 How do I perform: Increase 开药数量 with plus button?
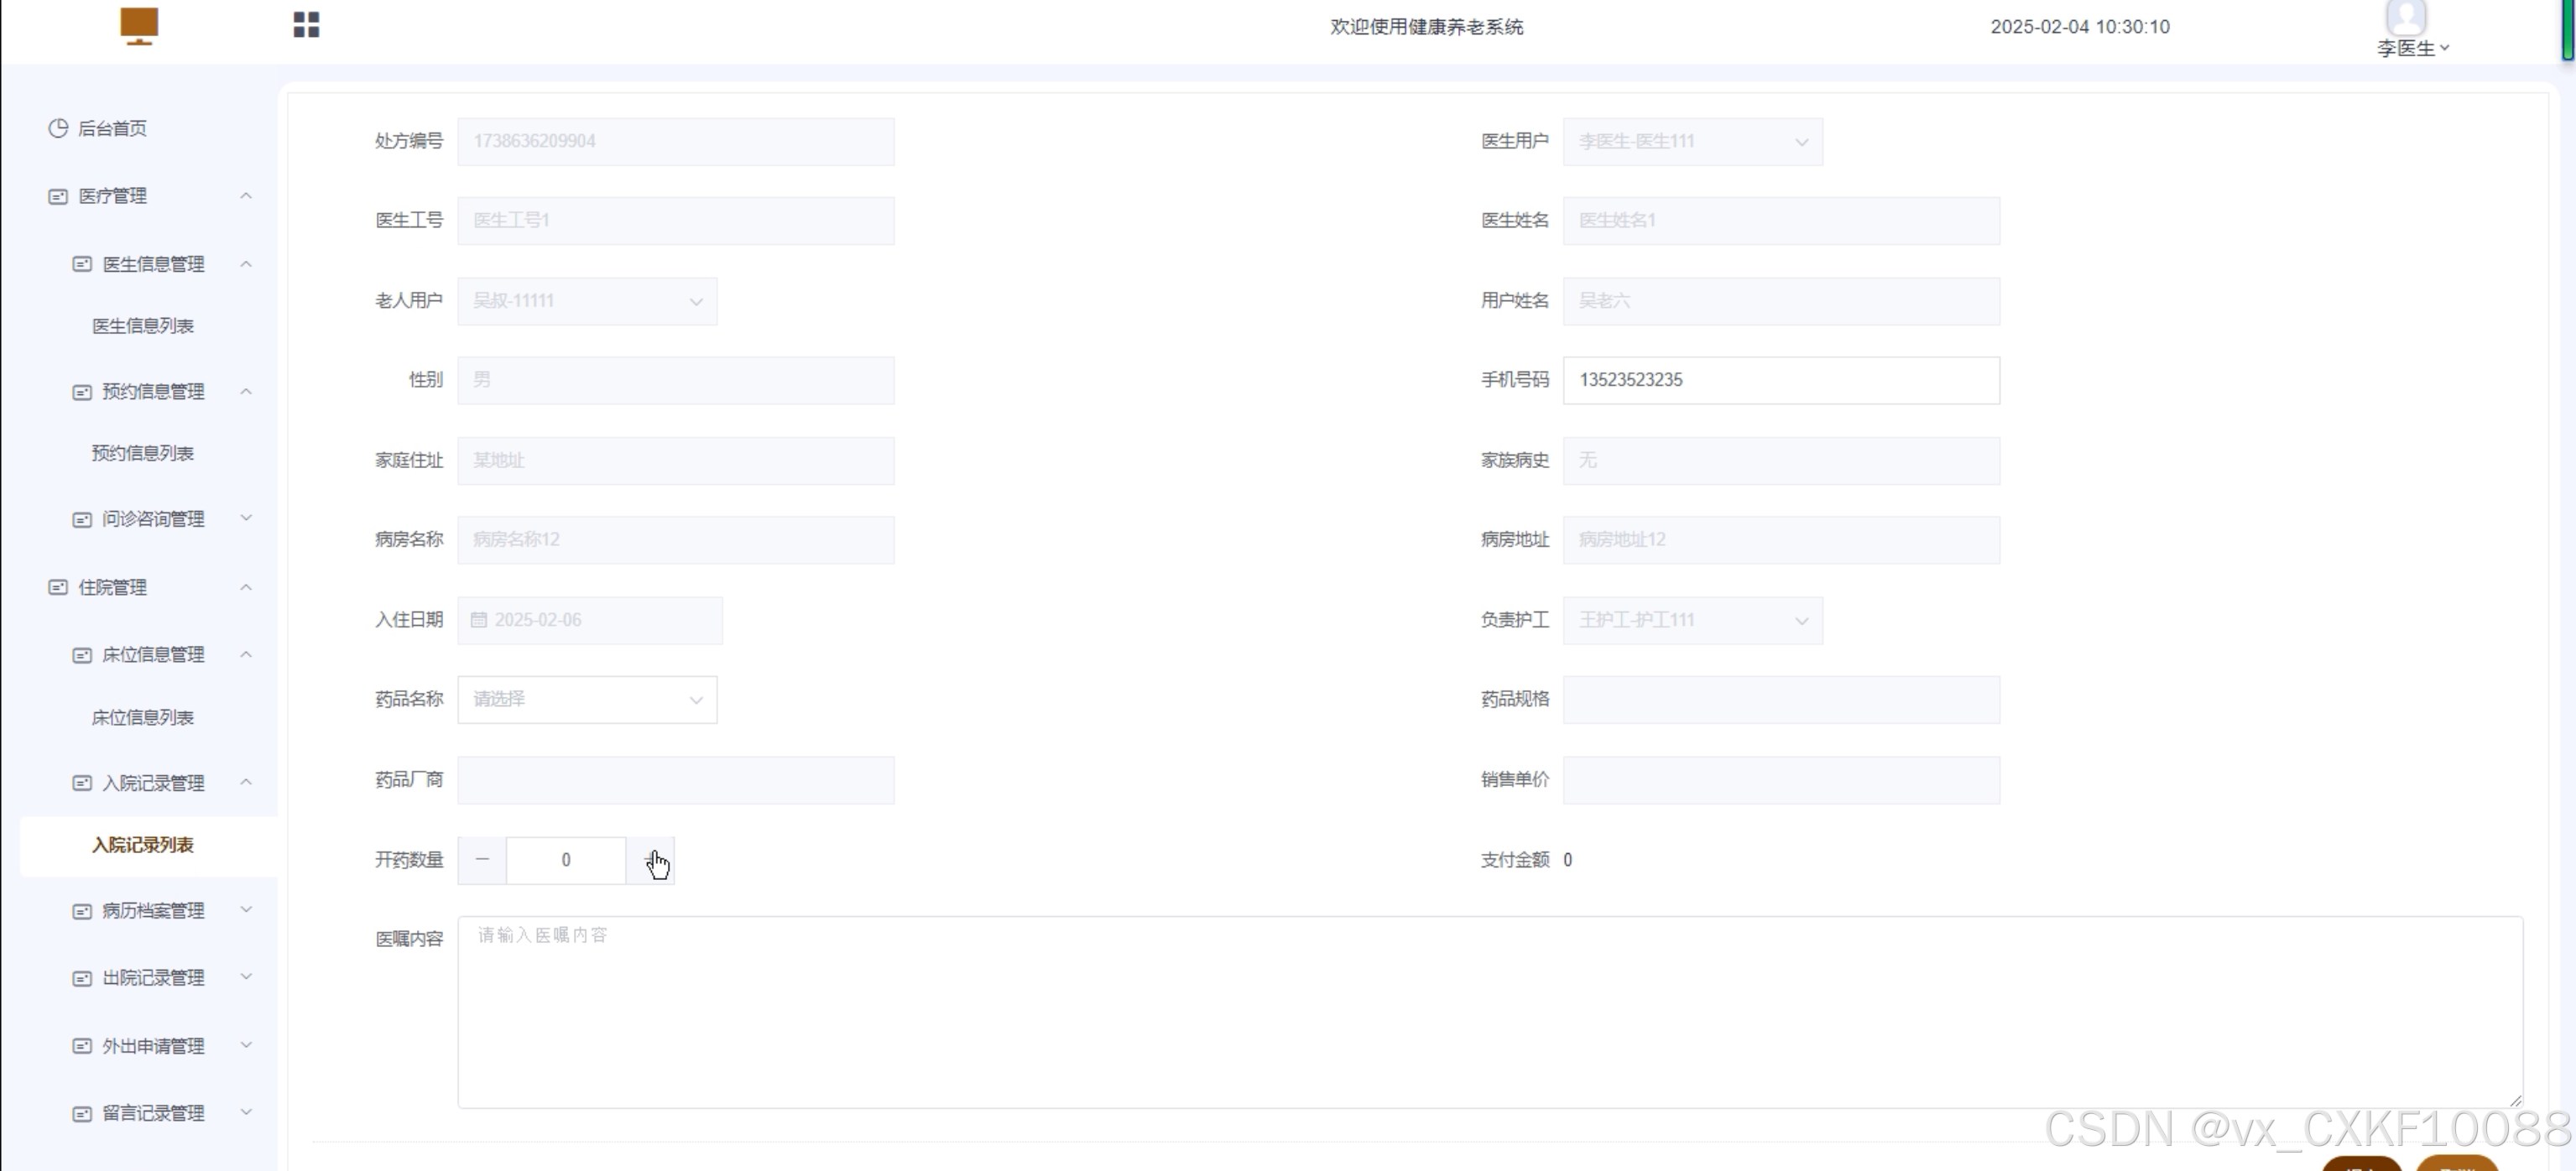point(651,860)
